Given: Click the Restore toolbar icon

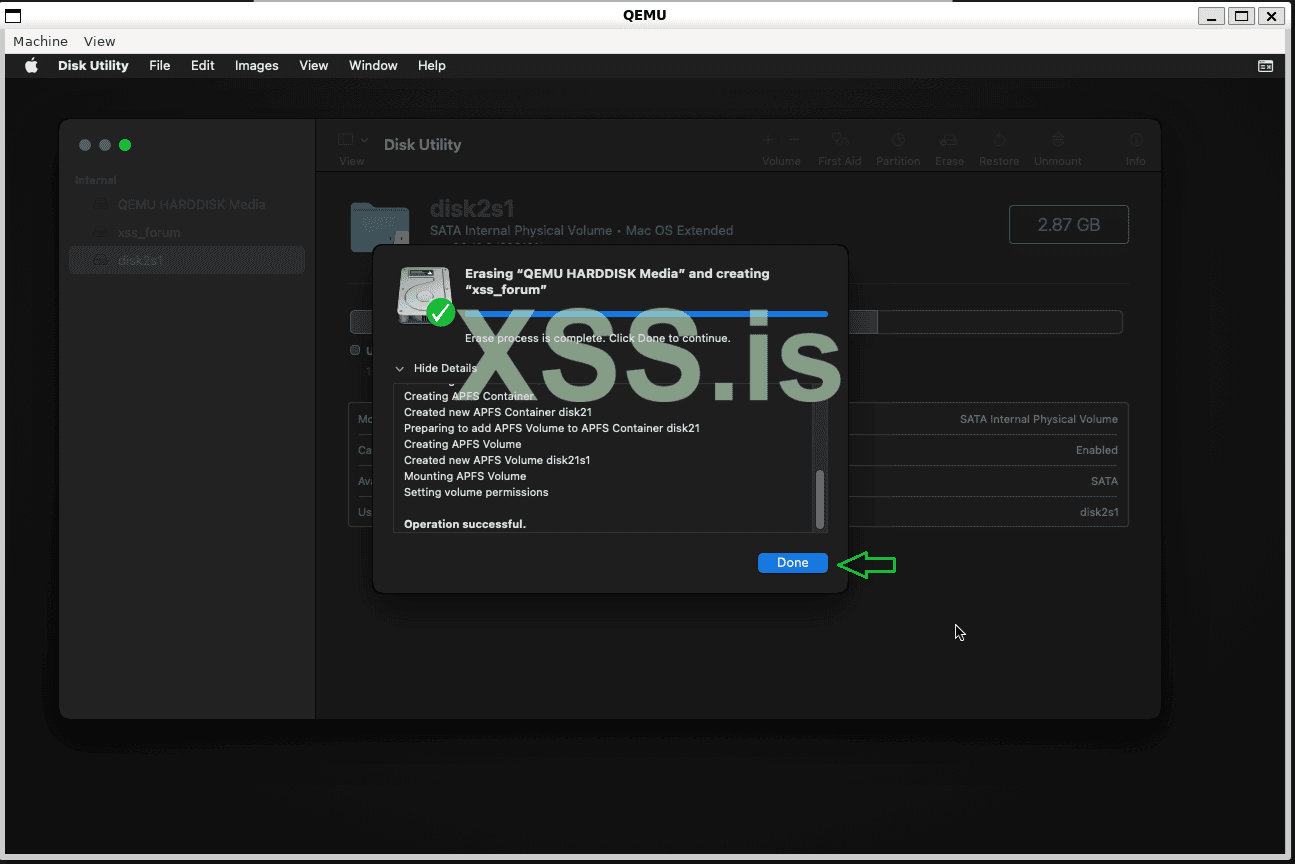Looking at the screenshot, I should click(999, 141).
